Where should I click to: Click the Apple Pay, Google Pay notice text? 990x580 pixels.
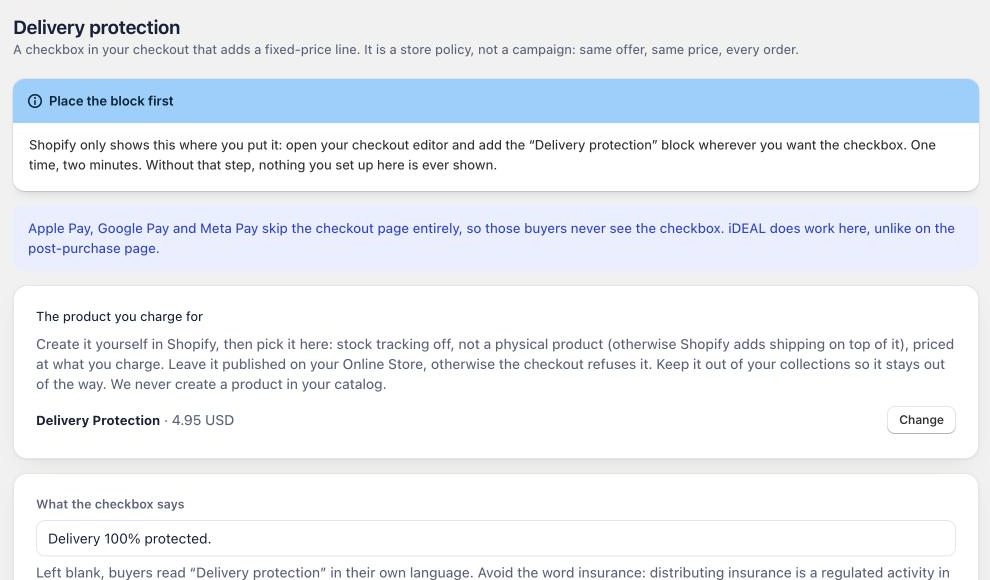[491, 239]
